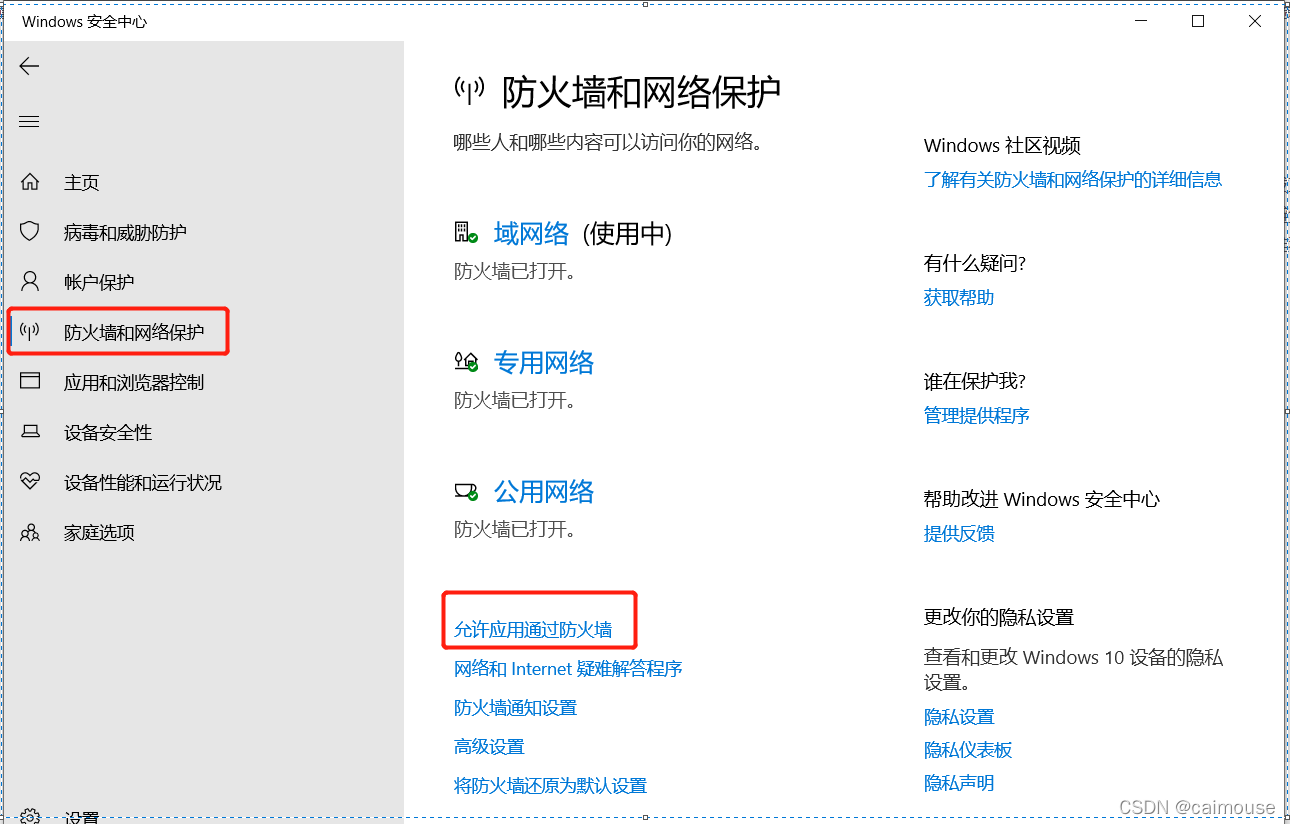1290x824 pixels.
Task: Click the 帮助改进 Windows 安全中心 heading
Action: [x=1042, y=499]
